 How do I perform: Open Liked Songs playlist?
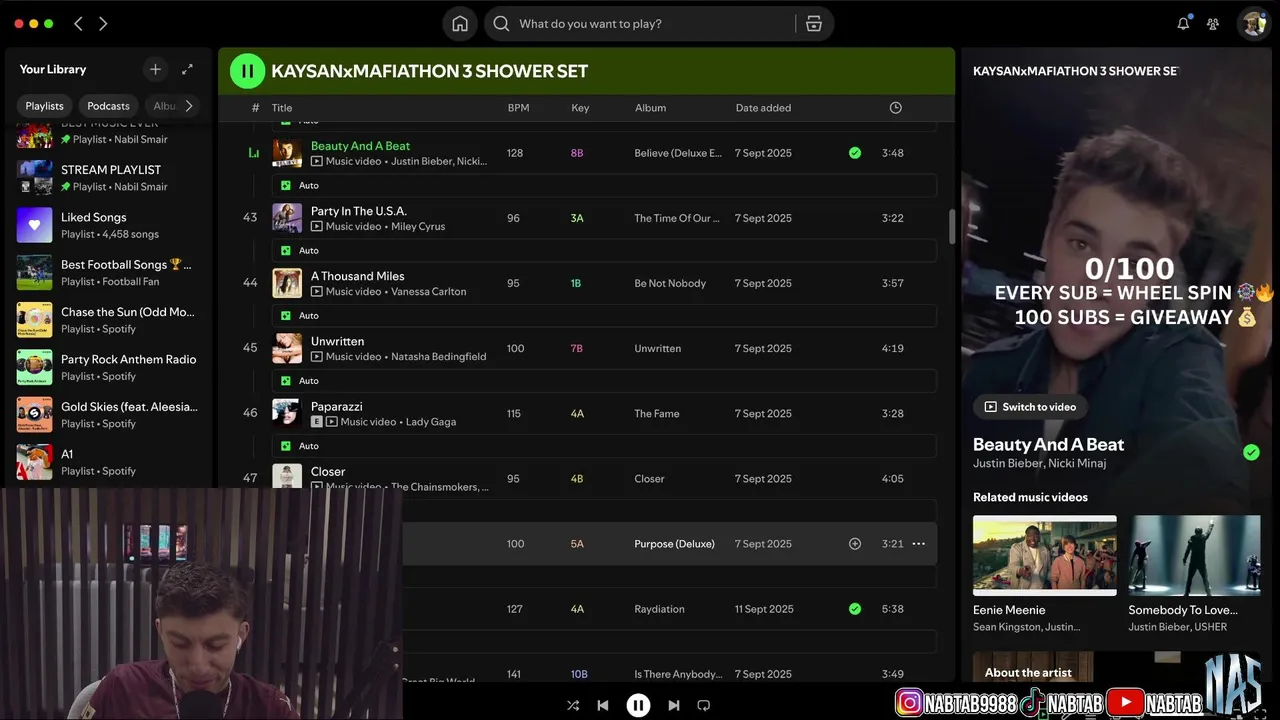click(107, 225)
